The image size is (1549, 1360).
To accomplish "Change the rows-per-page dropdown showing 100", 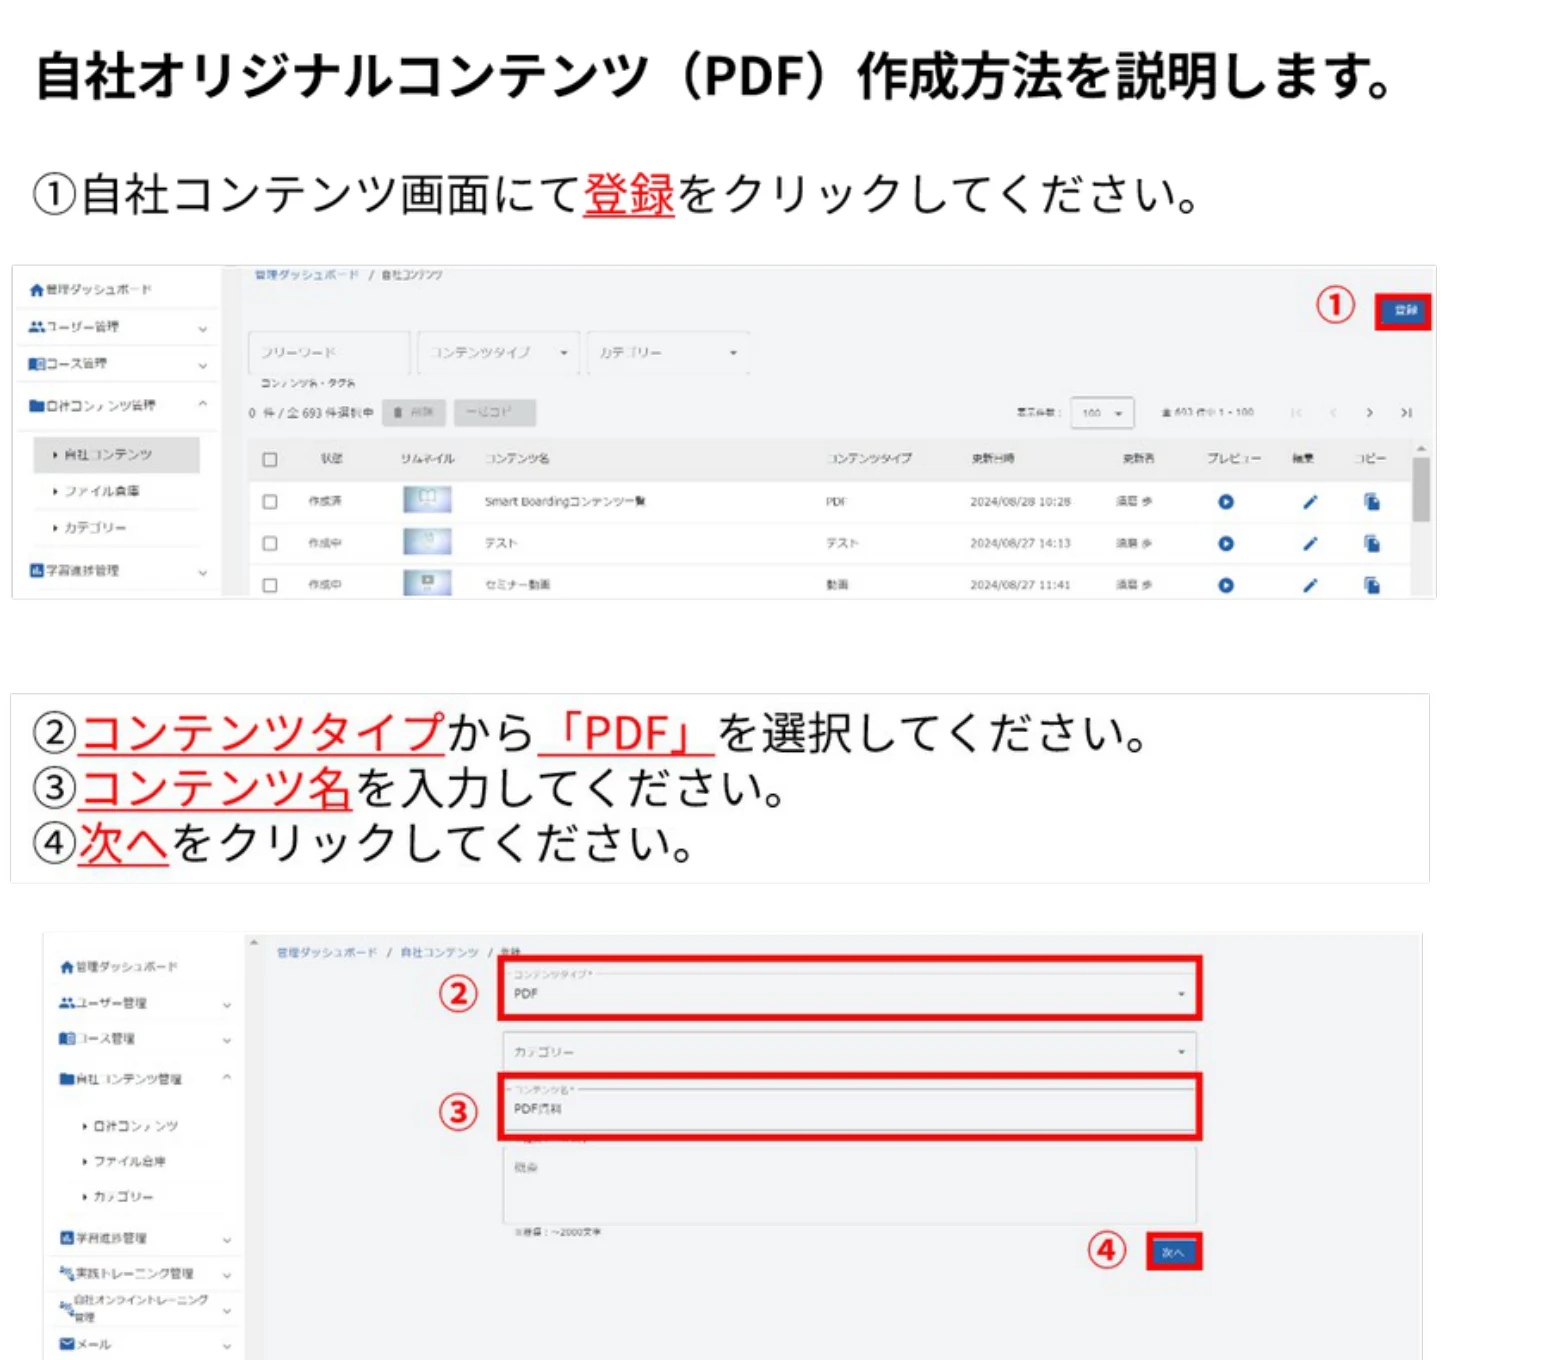I will [x=1102, y=413].
